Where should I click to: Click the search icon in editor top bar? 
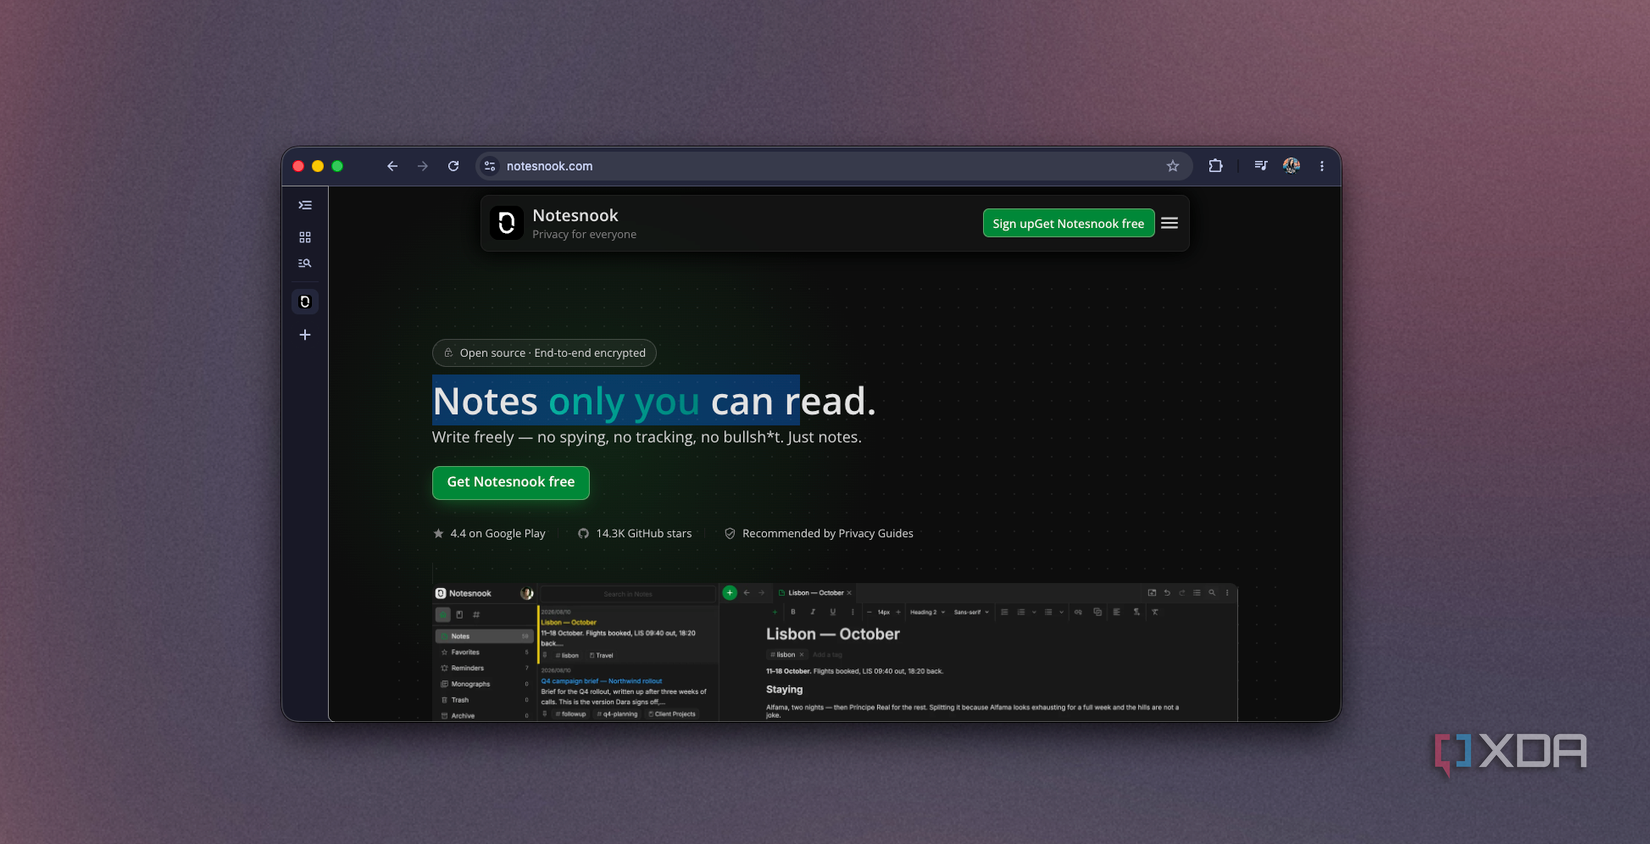(1212, 593)
